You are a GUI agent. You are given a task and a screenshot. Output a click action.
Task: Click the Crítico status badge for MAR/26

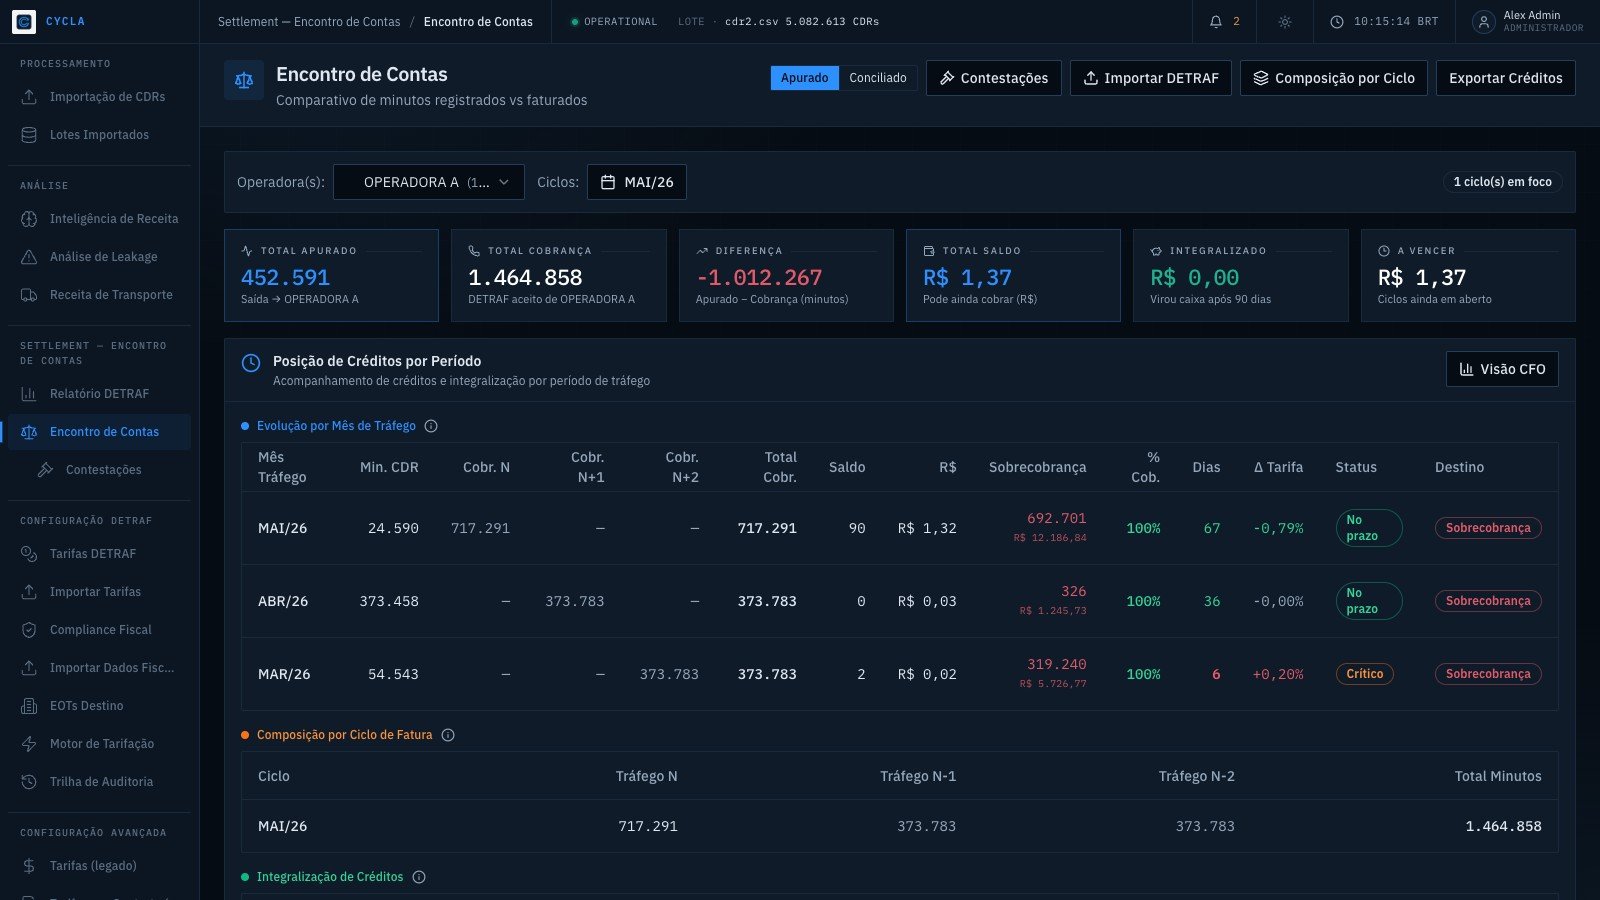pos(1365,674)
